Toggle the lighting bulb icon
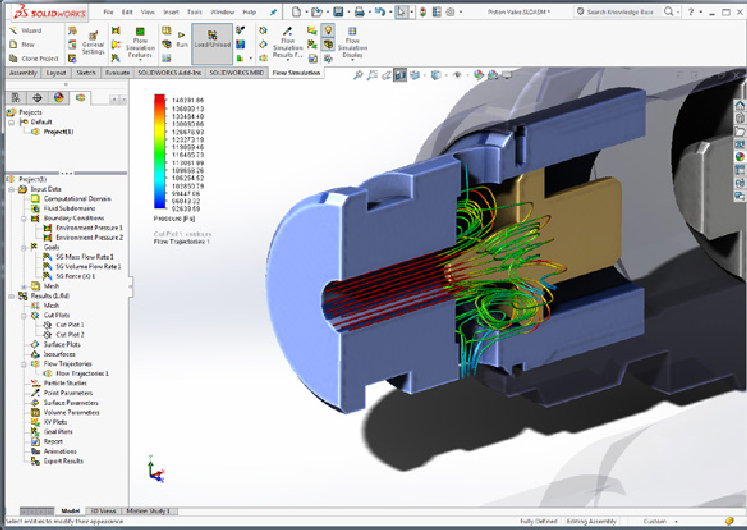Viewport: 747px width, 530px height. point(328,30)
